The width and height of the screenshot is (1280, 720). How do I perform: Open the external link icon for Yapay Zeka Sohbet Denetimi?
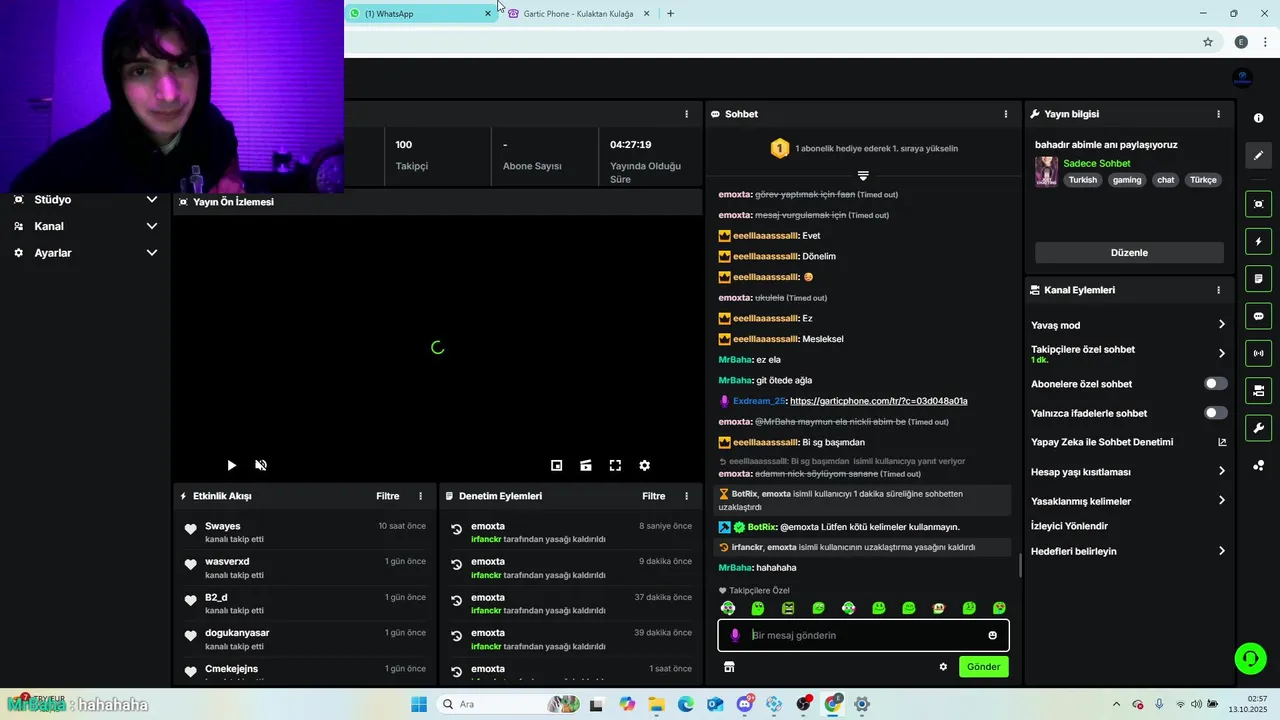tap(1221, 442)
